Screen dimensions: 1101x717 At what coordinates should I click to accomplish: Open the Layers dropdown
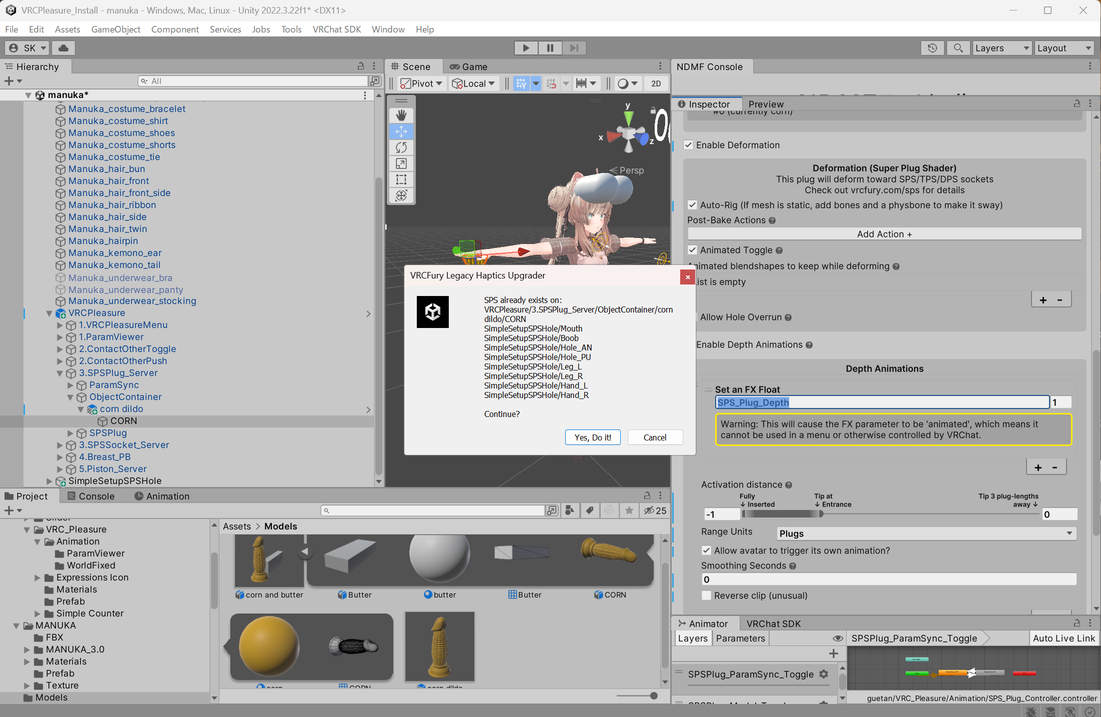click(x=1001, y=48)
